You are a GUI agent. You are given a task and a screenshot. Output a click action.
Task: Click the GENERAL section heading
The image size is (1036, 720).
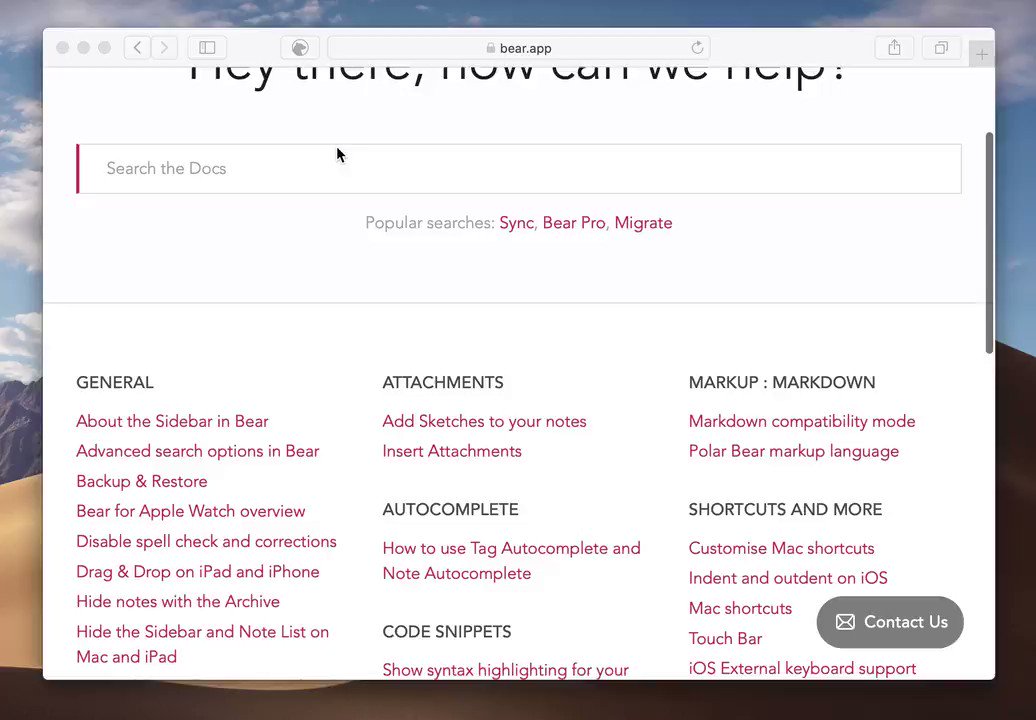(x=115, y=382)
